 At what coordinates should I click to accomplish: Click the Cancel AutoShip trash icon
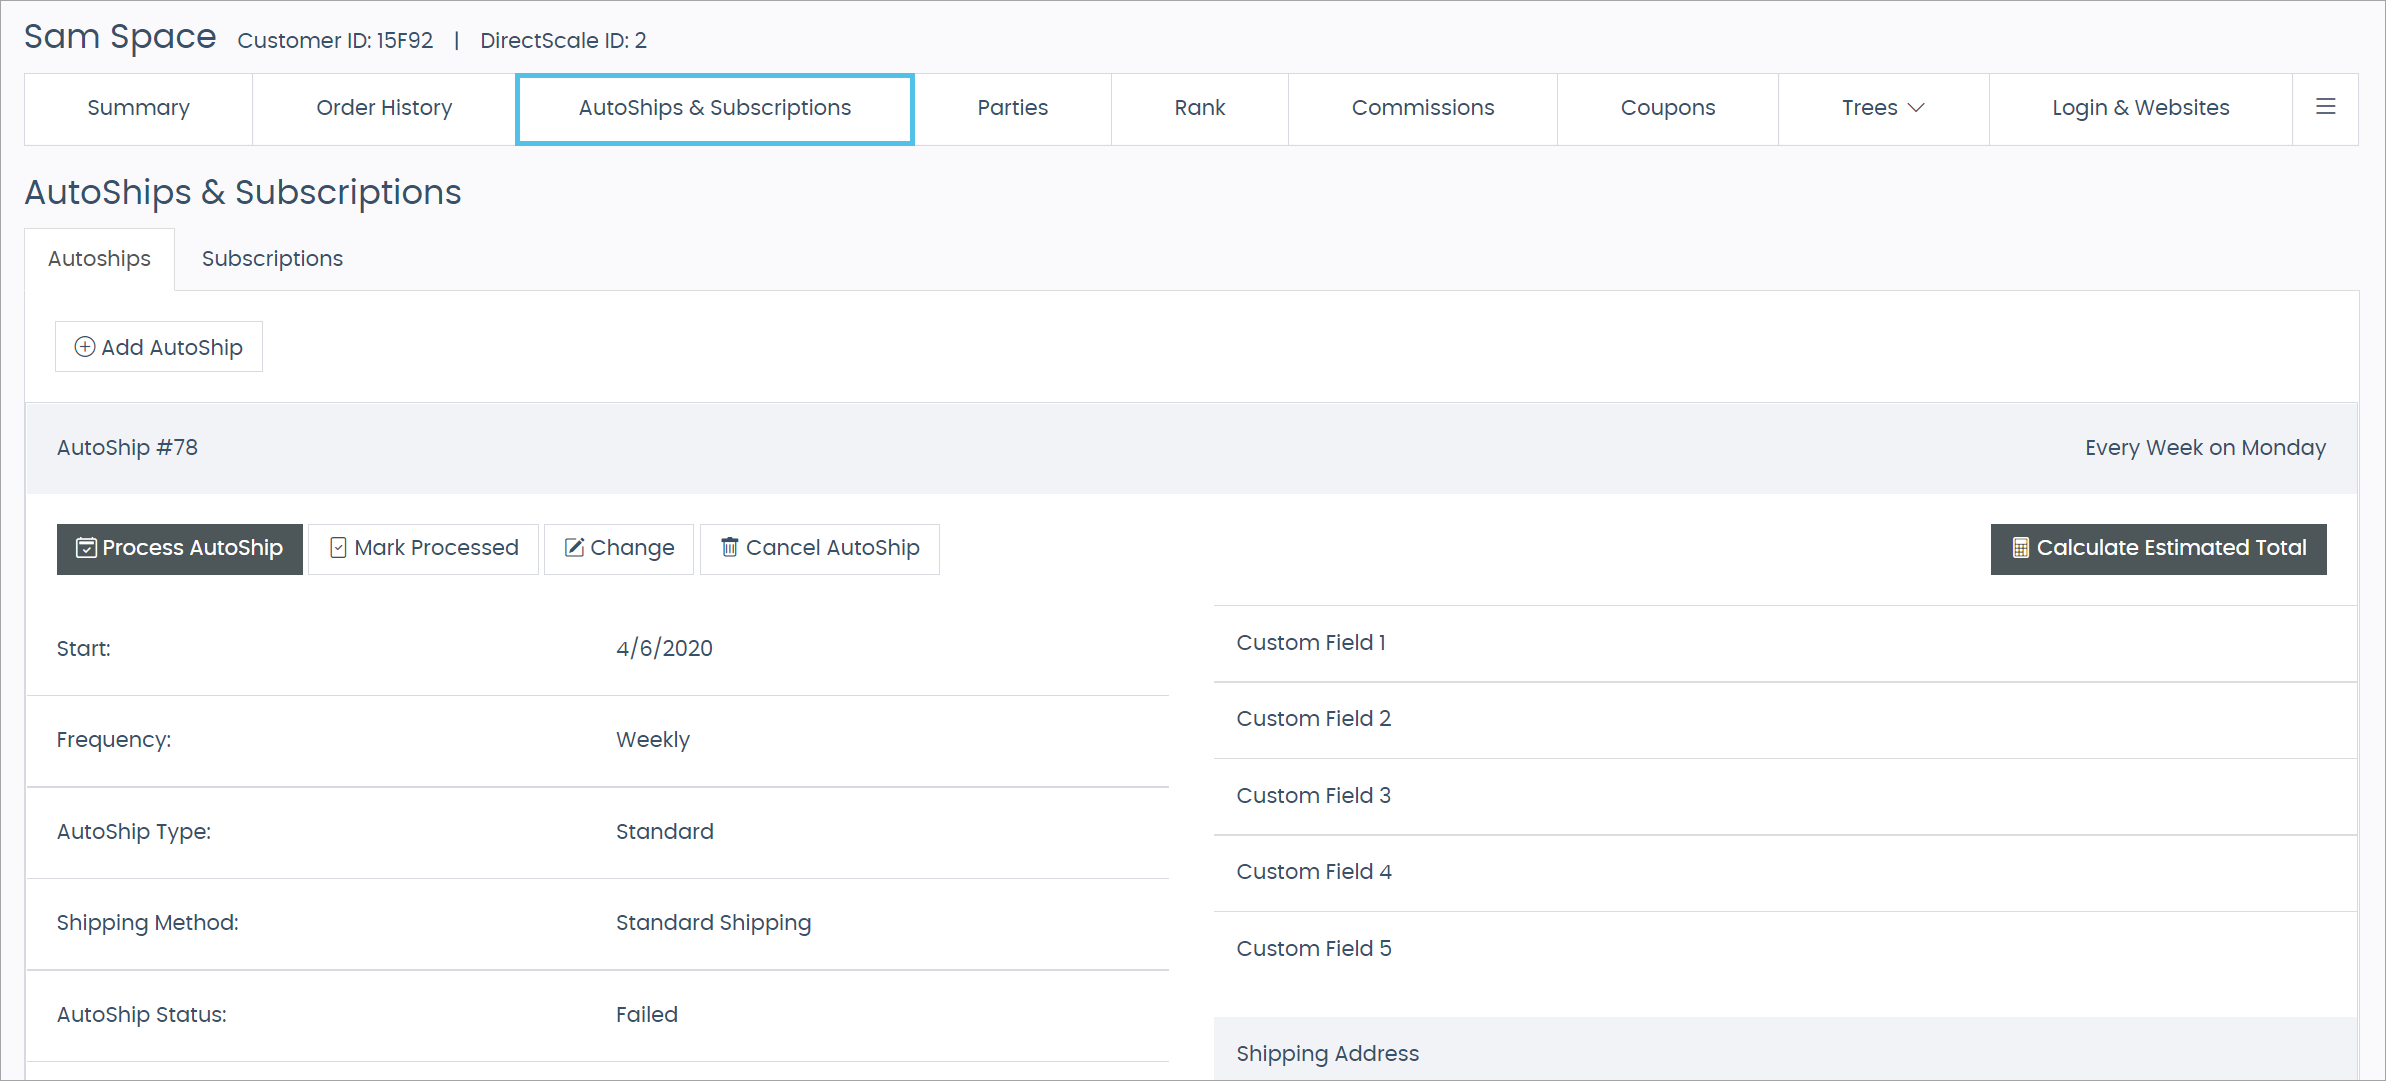pyautogui.click(x=730, y=547)
